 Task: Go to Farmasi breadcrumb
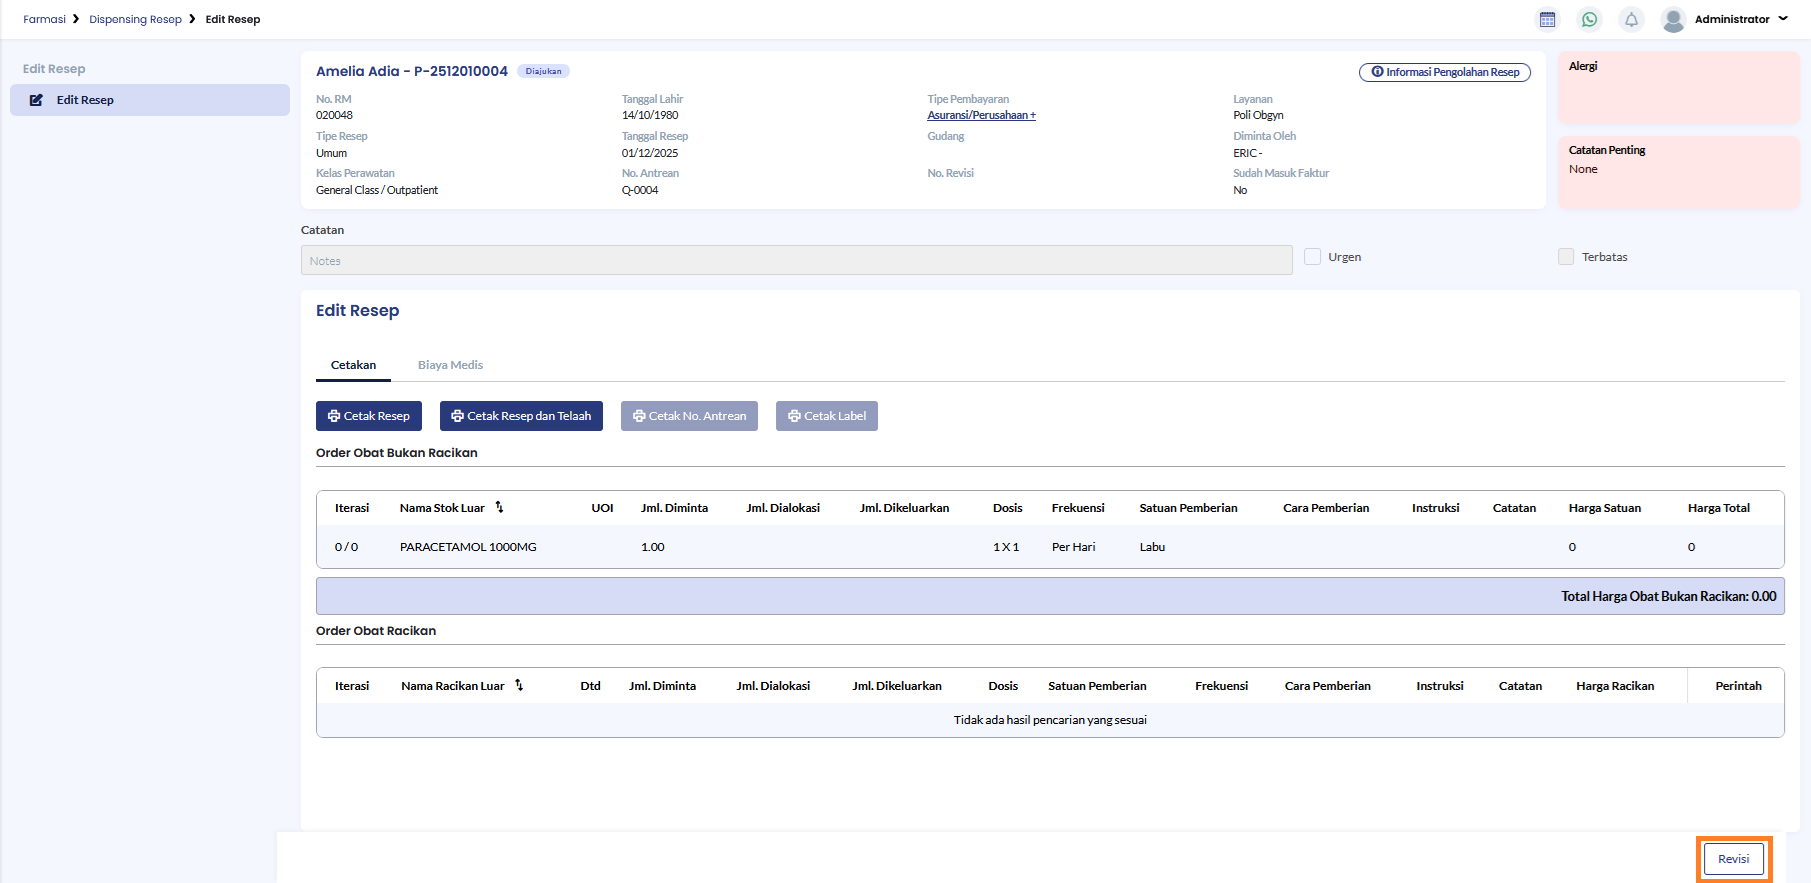[x=44, y=19]
